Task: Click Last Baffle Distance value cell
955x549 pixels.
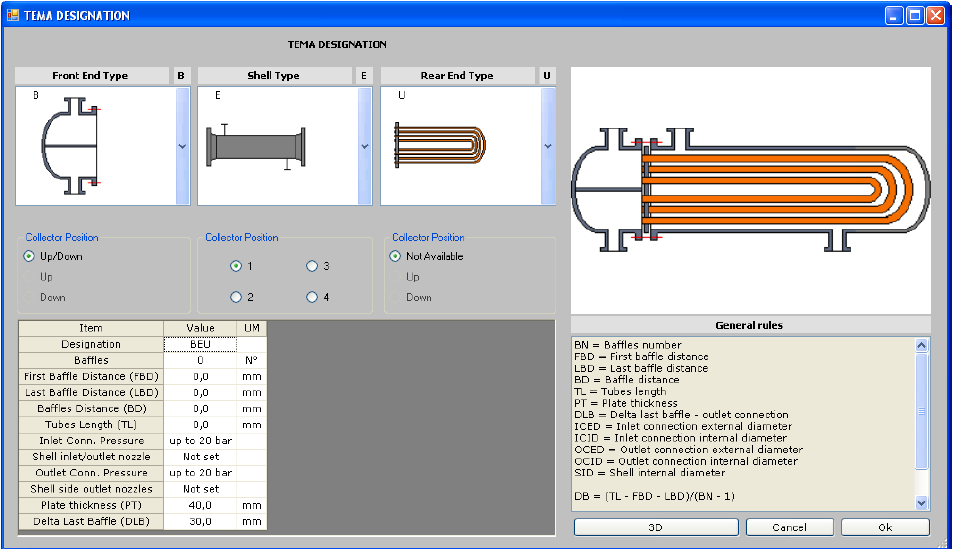Action: click(200, 392)
